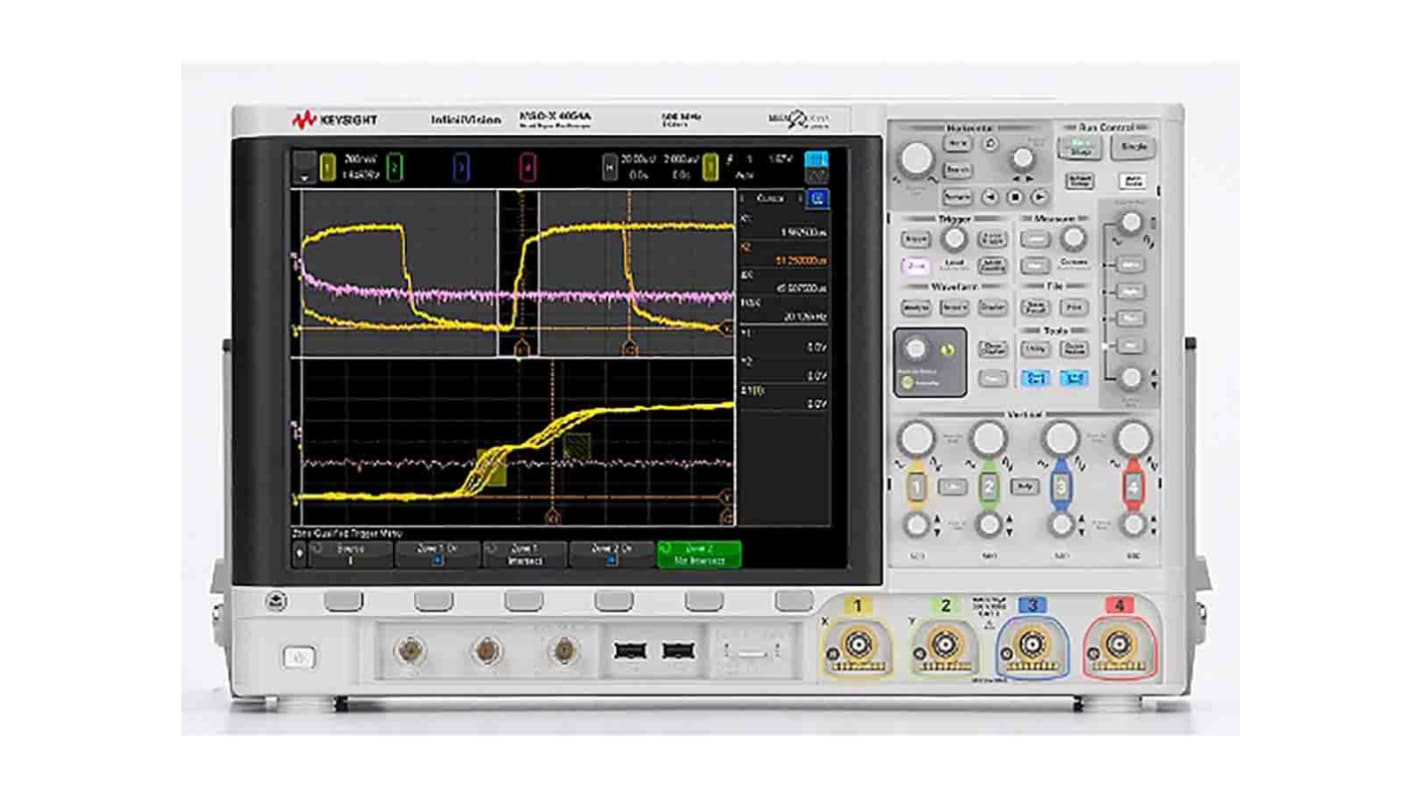Adjust the trigger Level knob

tap(955, 240)
